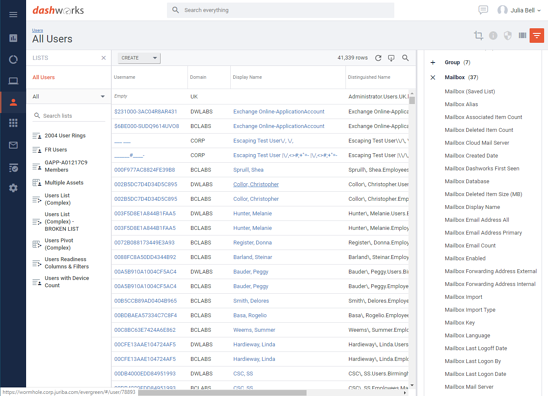Open the projects checklist icon in sidebar
548x396 pixels.
(13, 168)
